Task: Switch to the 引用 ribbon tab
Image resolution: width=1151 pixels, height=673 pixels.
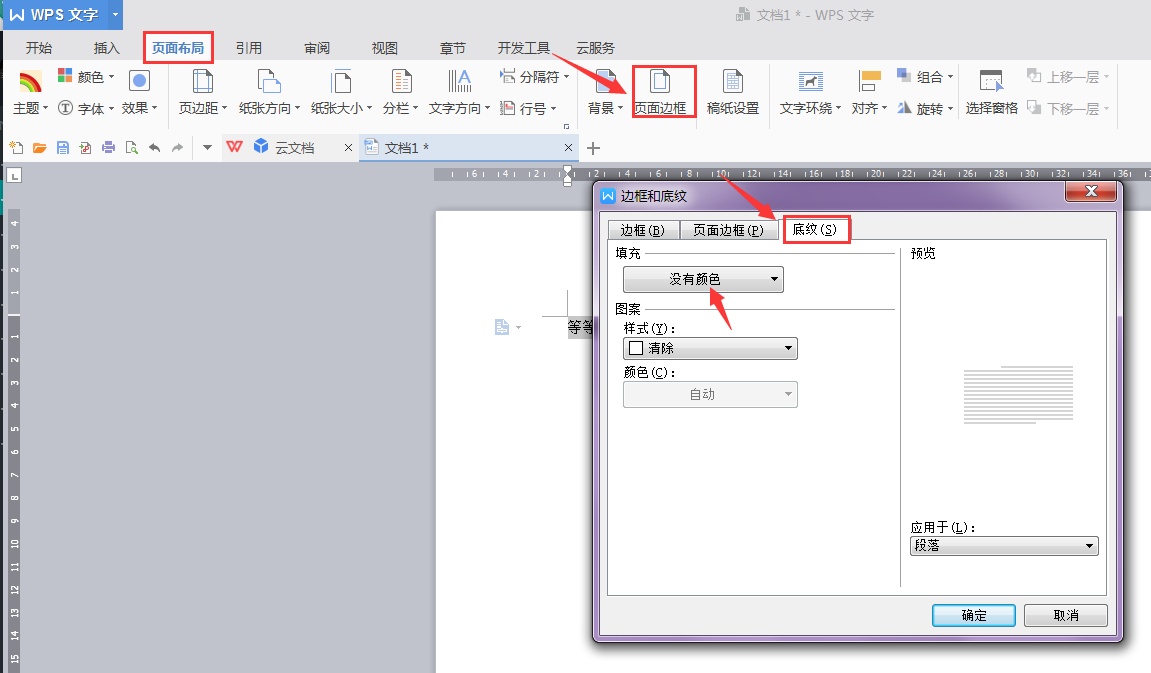Action: click(249, 48)
